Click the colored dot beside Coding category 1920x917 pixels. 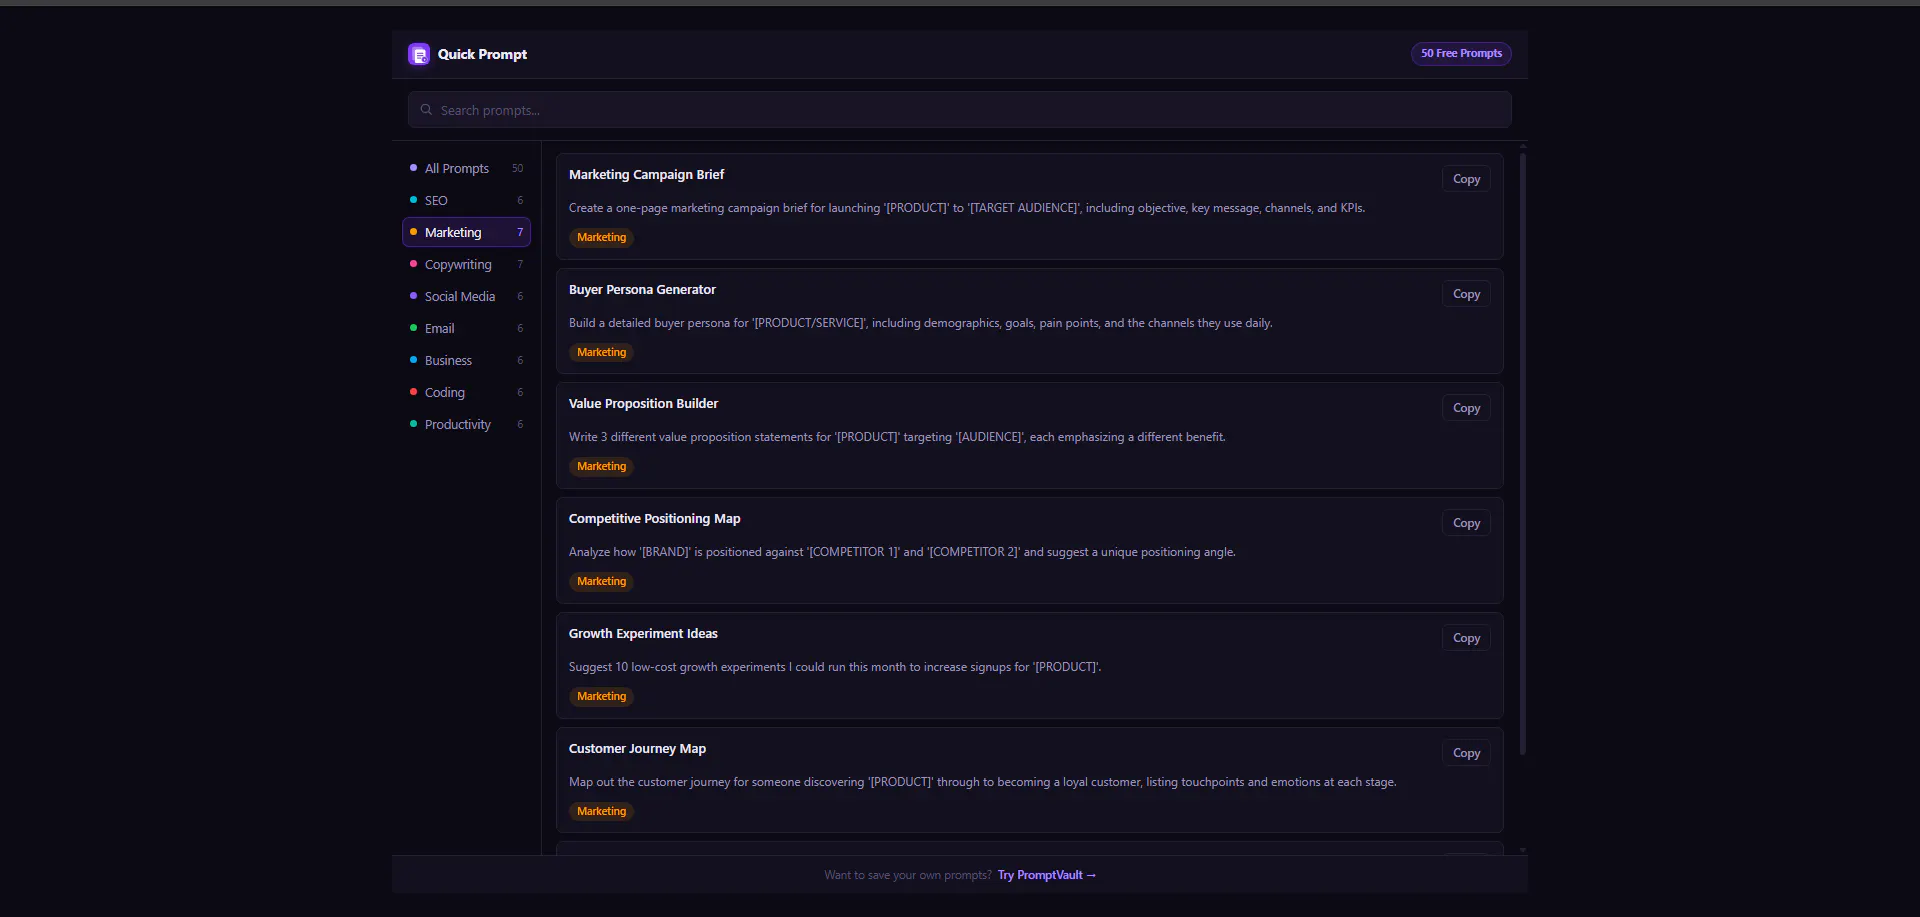point(413,392)
